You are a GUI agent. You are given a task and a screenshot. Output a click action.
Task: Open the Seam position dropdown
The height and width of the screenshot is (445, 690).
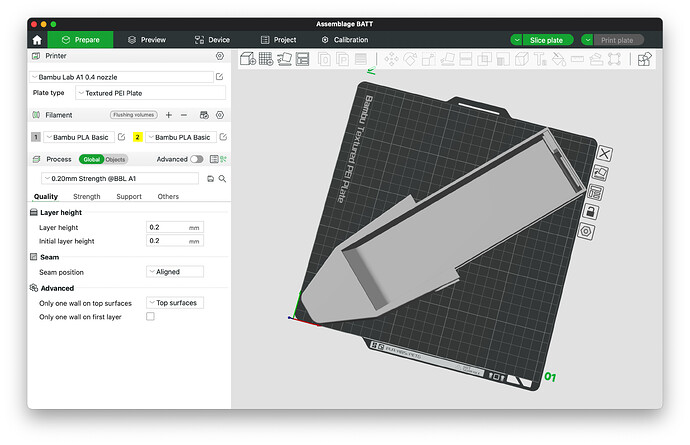tap(175, 272)
